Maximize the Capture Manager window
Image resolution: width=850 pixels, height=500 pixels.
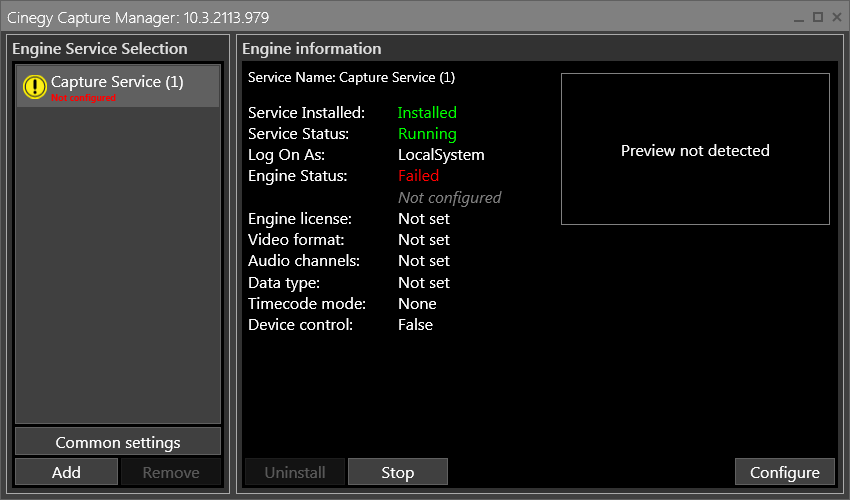(817, 17)
